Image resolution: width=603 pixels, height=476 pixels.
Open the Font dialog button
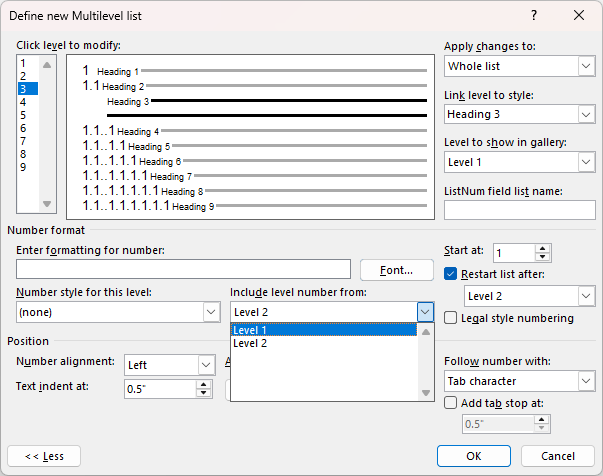click(x=396, y=270)
